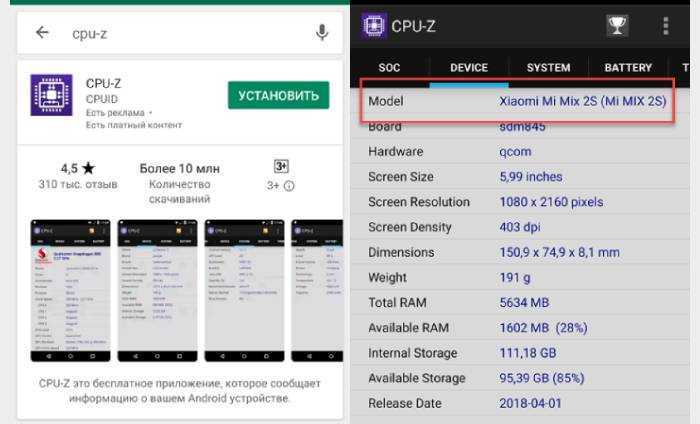Viewport: 700px width, 424px height.
Task: Tap the Hardware row label
Action: (396, 152)
